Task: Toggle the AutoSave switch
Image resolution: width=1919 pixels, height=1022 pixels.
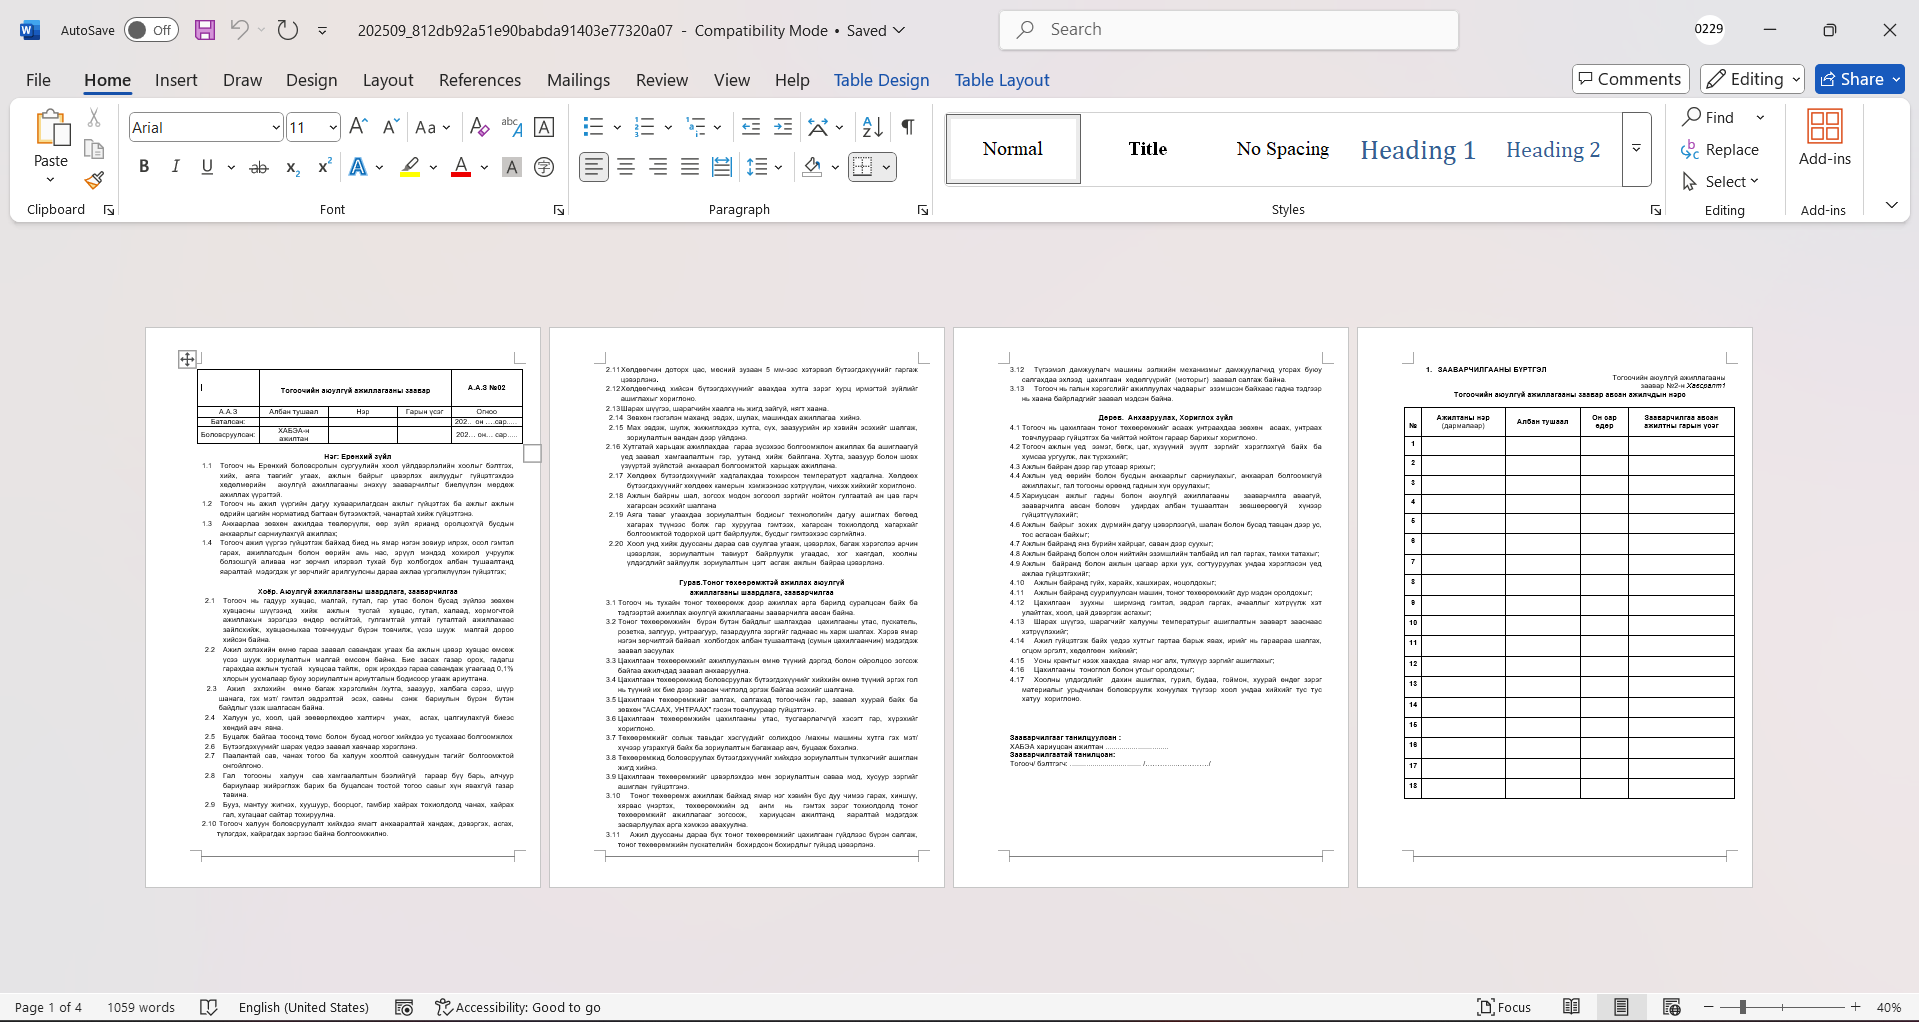Action: tap(151, 30)
